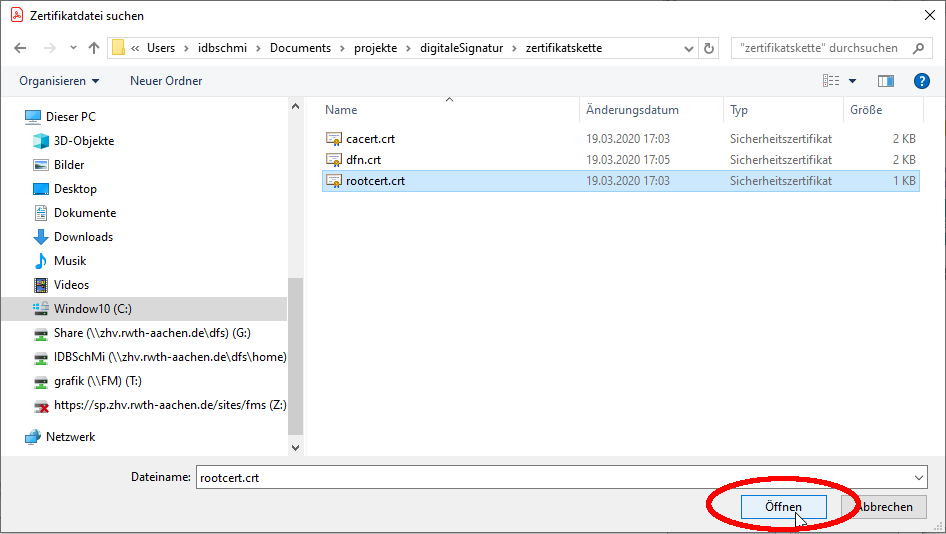Click digitaleSignatur in the address path
The height and width of the screenshot is (534, 946).
pos(462,48)
